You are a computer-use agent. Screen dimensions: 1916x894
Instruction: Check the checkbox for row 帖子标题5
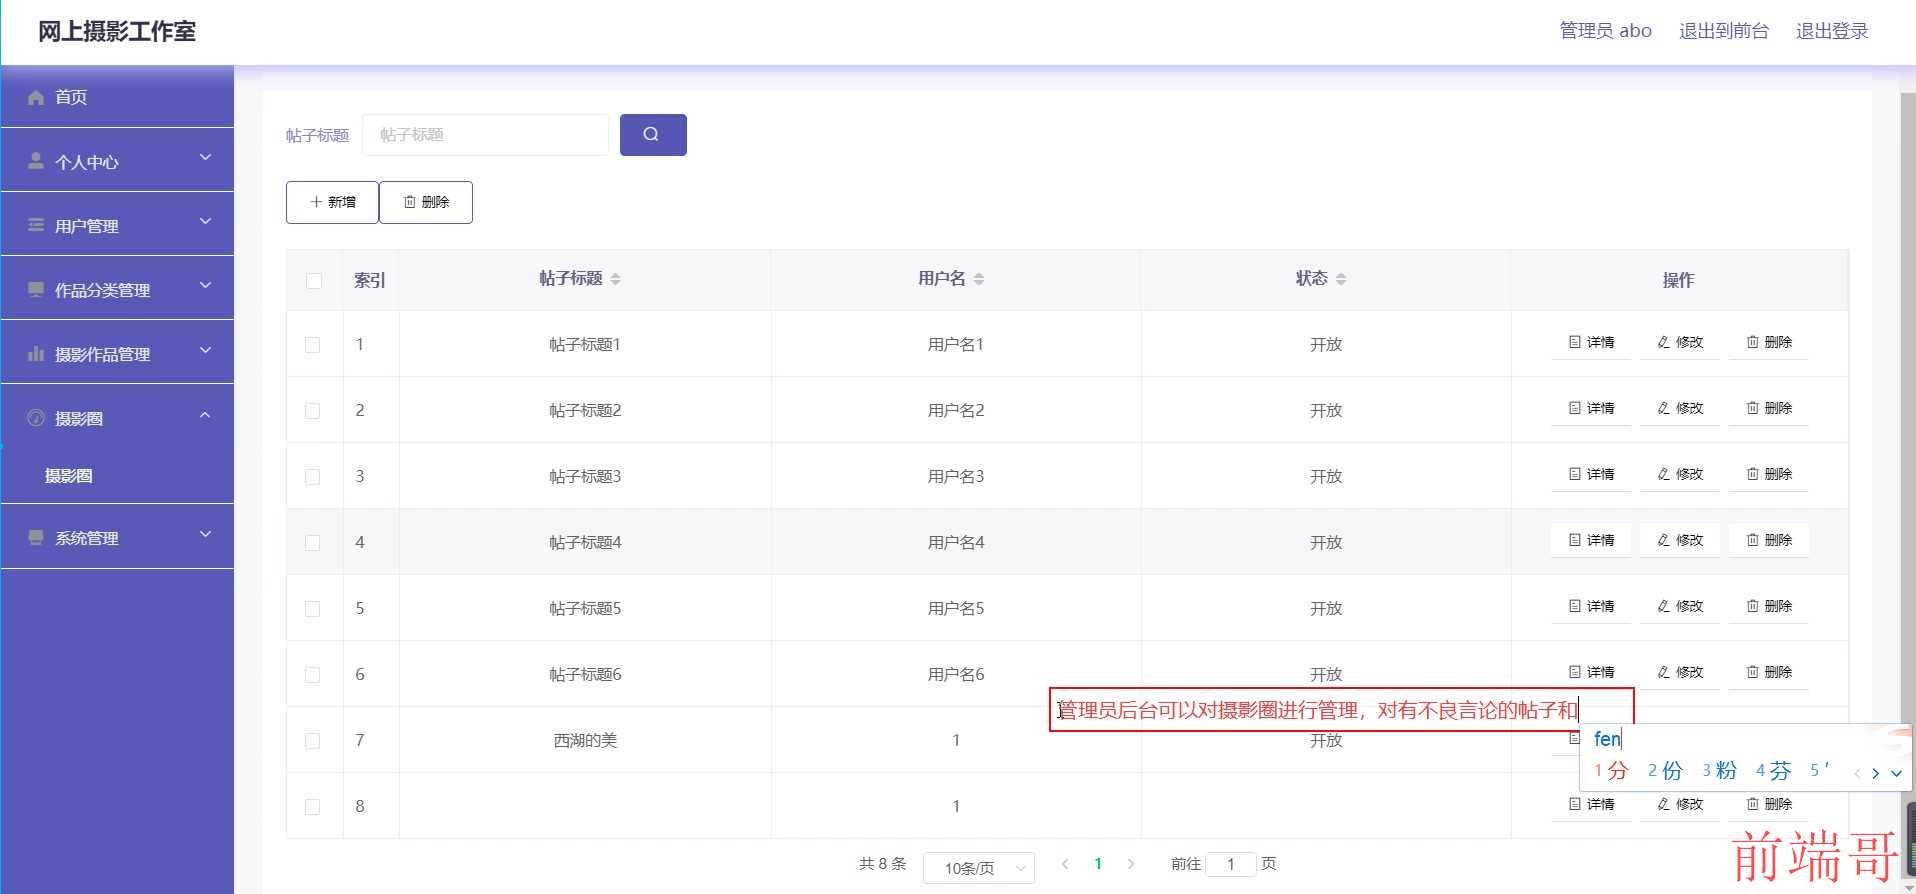(x=313, y=609)
